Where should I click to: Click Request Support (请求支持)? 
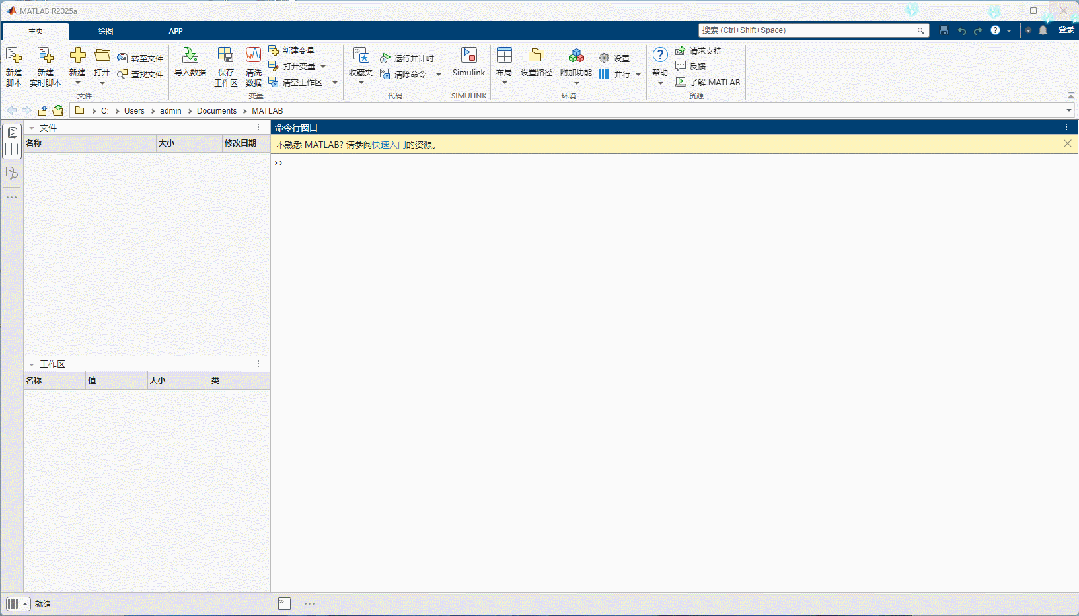(x=698, y=50)
